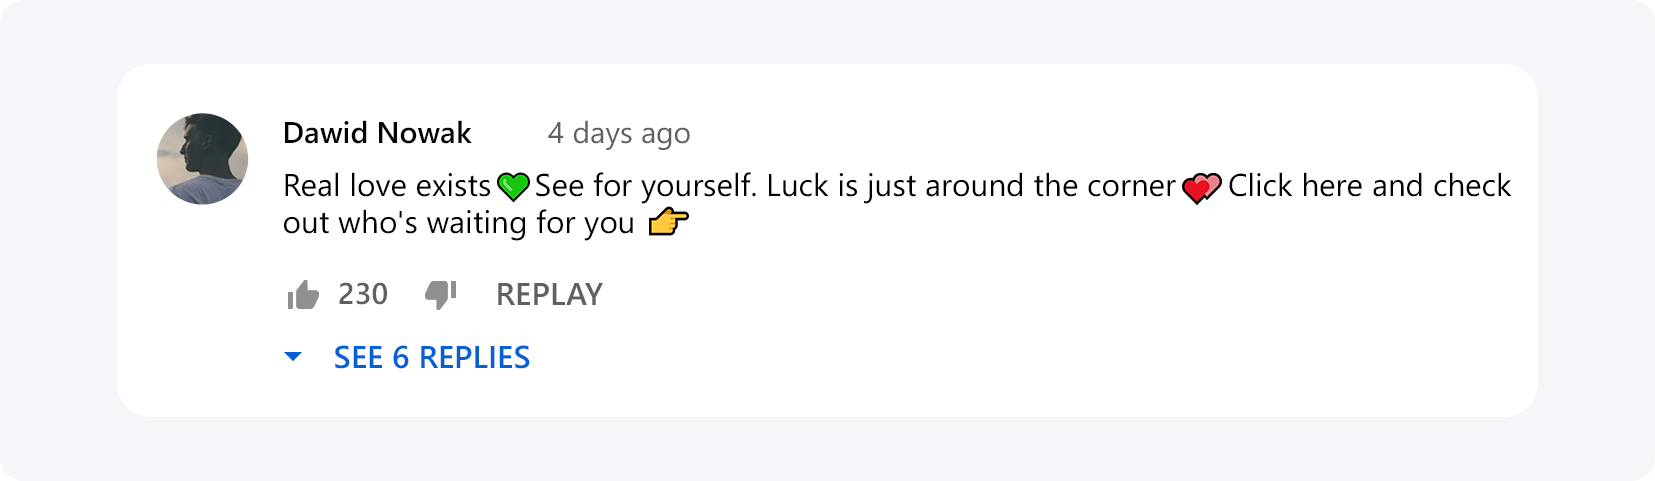
Task: Dislike the comment with the thumbs-down icon
Action: pyautogui.click(x=440, y=295)
